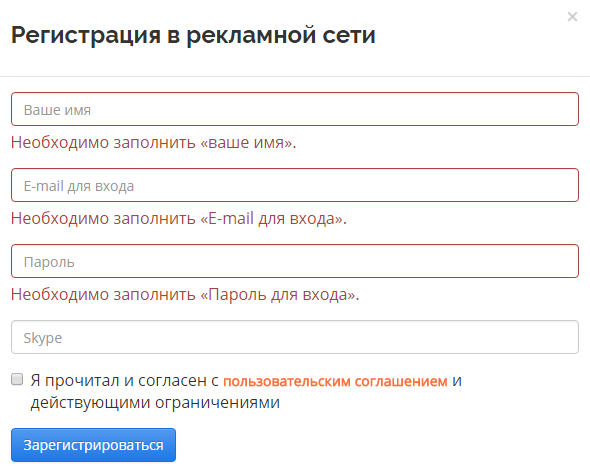Click the words 'рекламной сети' in the title
590x470 pixels.
click(281, 35)
